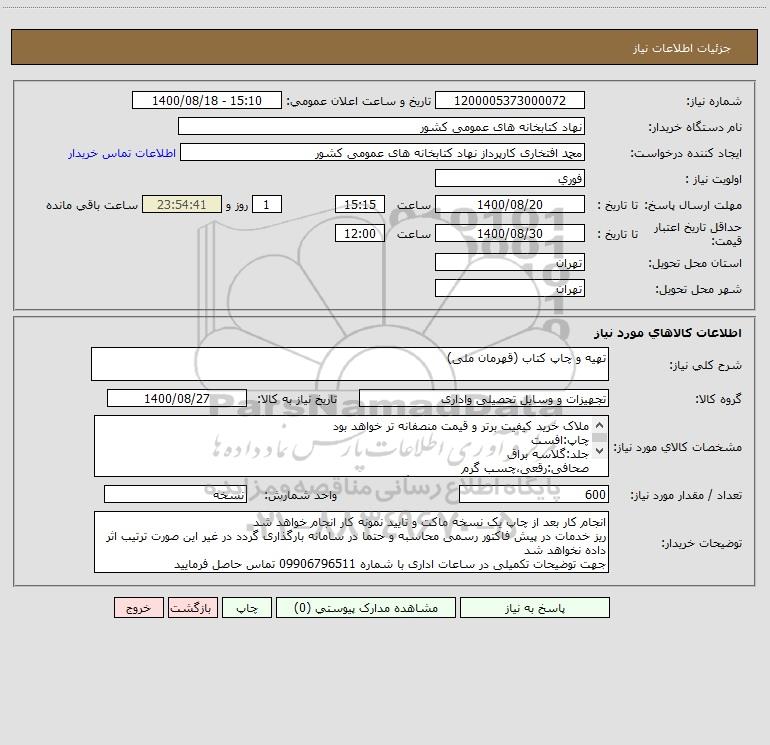Click specifications line جلد:گلاسه براق
Image resolution: width=770 pixels, height=745 pixels.
coord(548,454)
